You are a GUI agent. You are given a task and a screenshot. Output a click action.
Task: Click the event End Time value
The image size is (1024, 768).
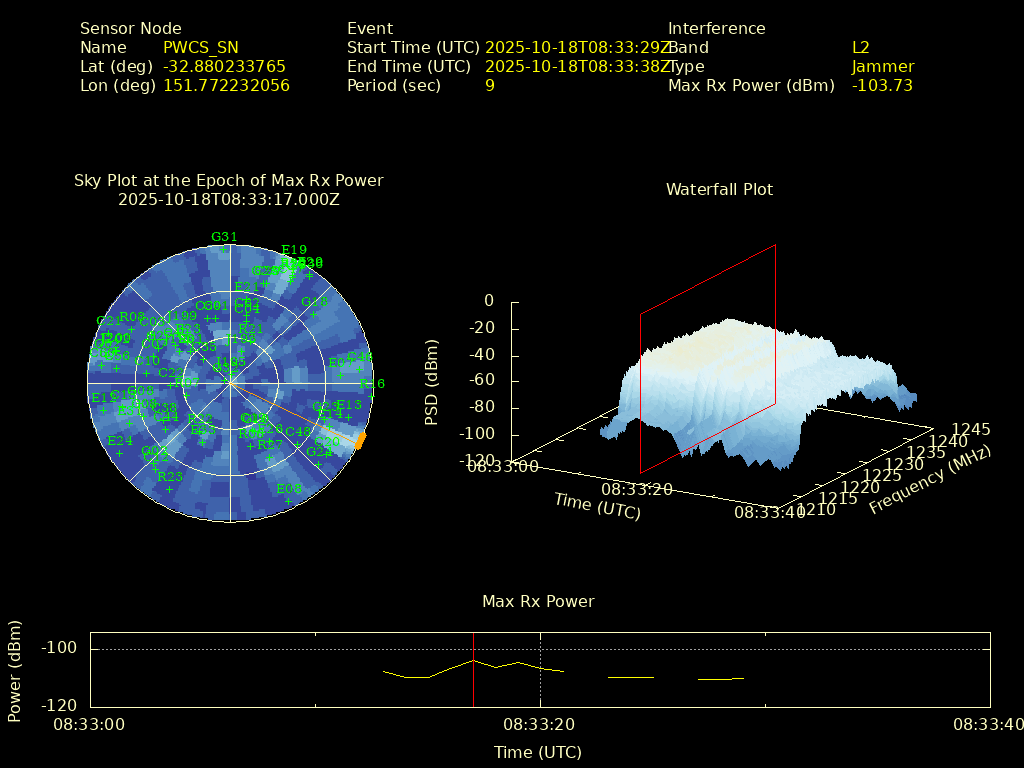click(x=576, y=66)
